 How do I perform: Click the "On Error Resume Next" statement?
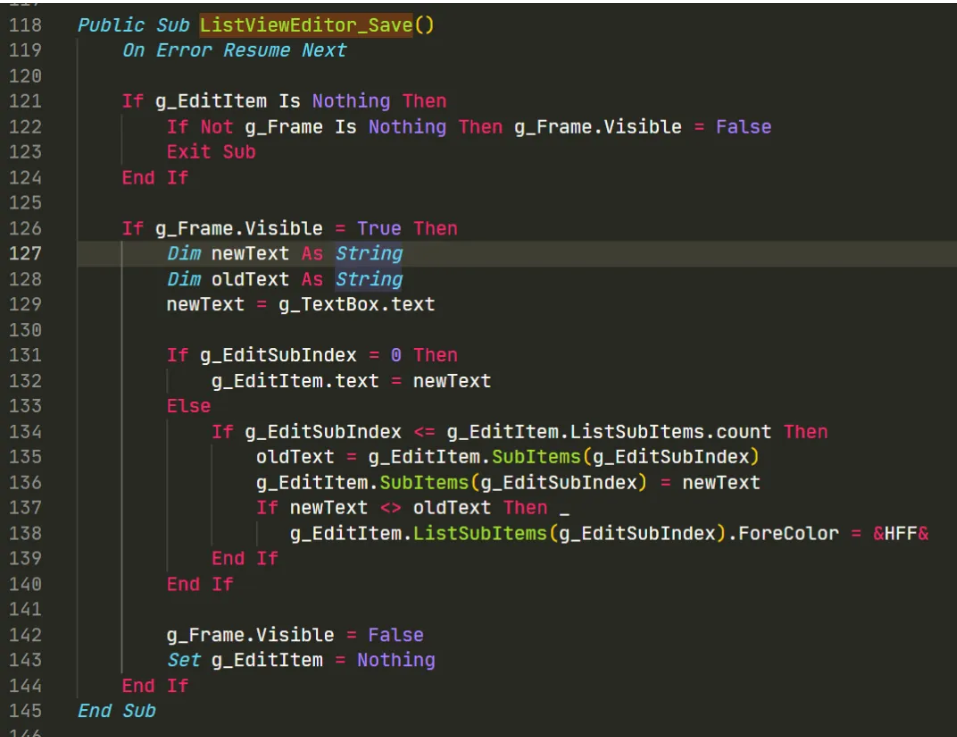click(234, 50)
